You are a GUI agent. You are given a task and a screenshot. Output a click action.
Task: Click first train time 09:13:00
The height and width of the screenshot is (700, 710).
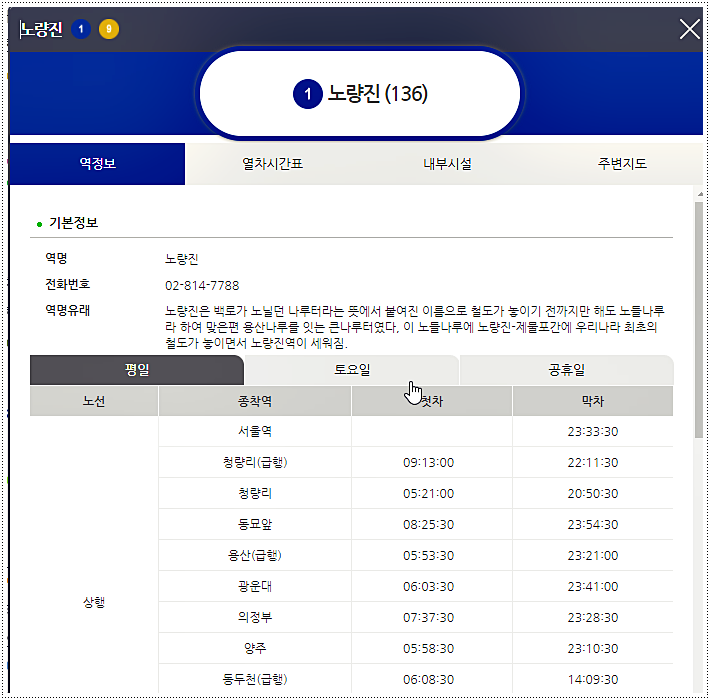[x=428, y=463]
